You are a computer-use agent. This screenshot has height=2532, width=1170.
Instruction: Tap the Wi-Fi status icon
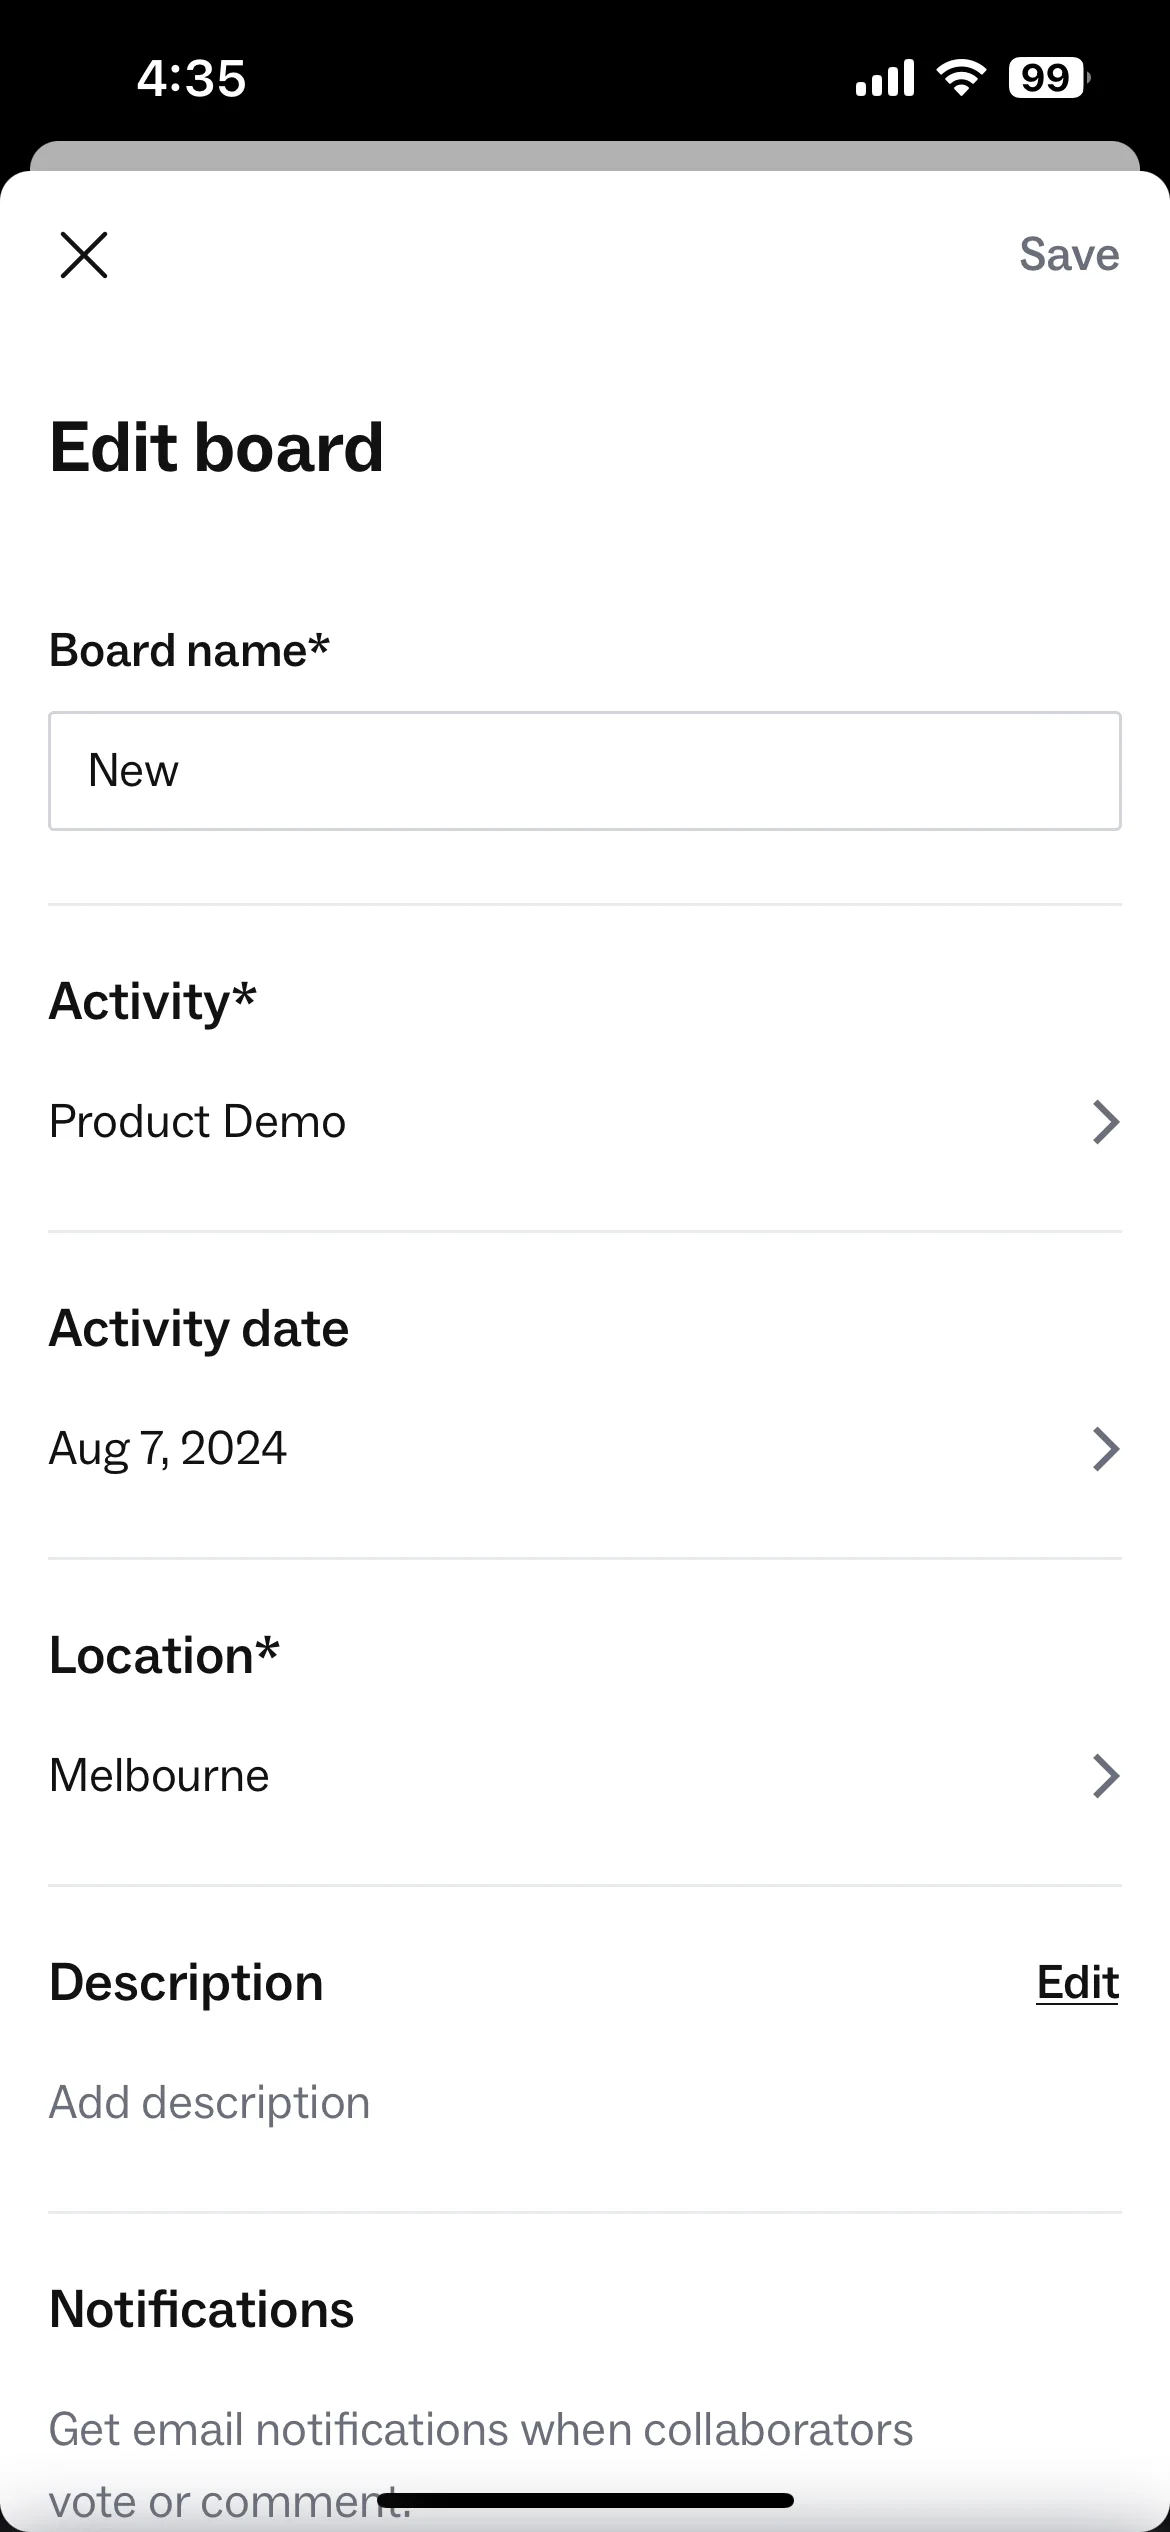[961, 77]
